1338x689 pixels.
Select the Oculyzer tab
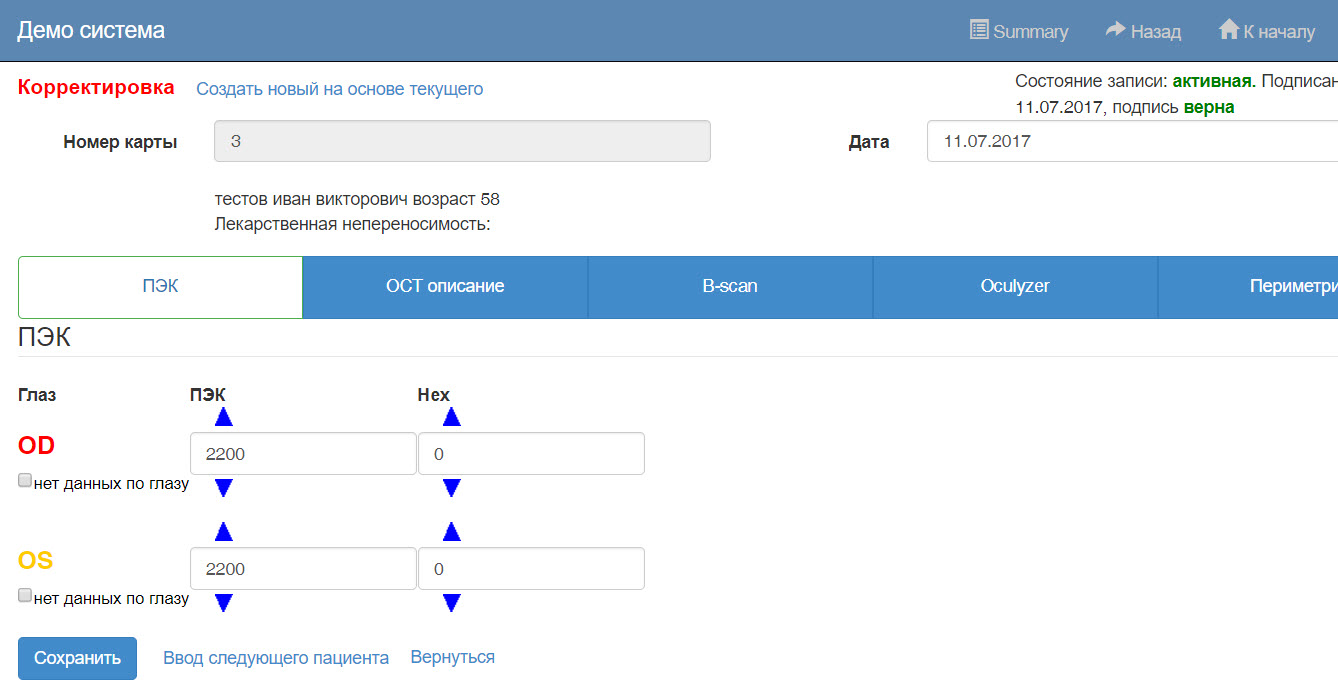click(x=1015, y=287)
